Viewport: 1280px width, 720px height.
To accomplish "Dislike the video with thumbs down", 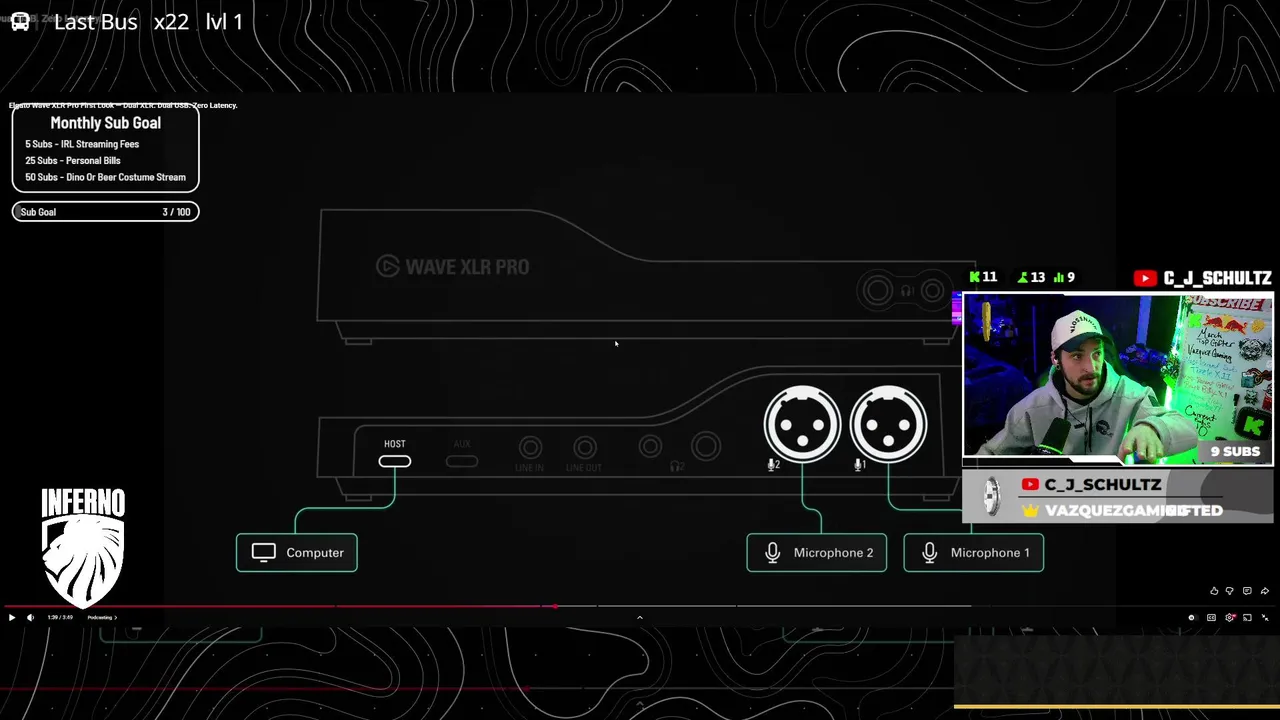I will click(1230, 591).
